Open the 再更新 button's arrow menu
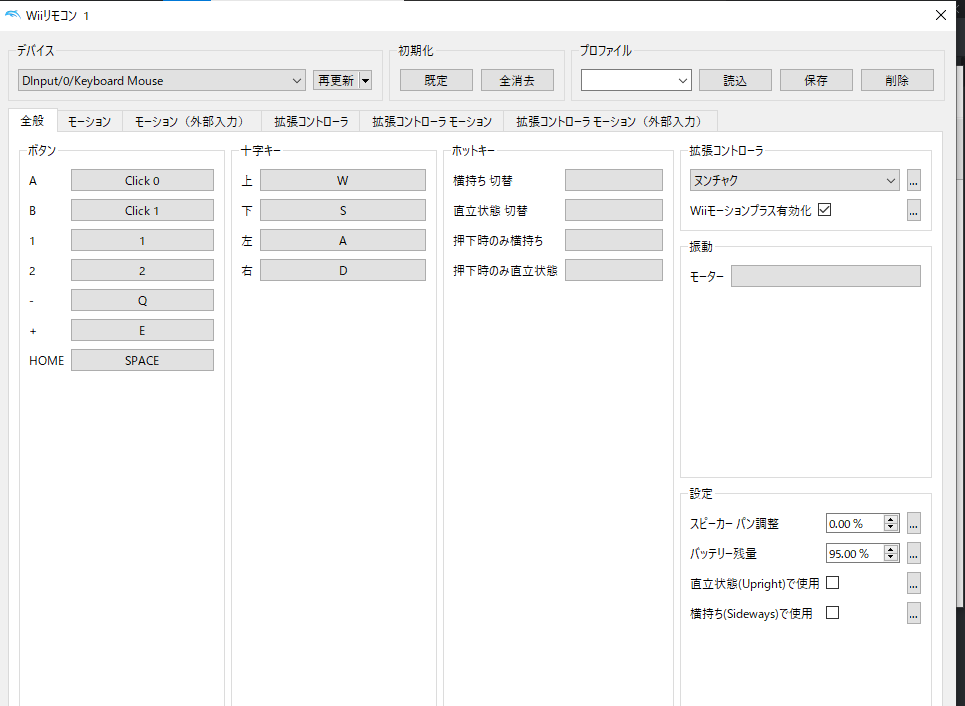Screen dimensions: 965x706 pyautogui.click(x=366, y=81)
